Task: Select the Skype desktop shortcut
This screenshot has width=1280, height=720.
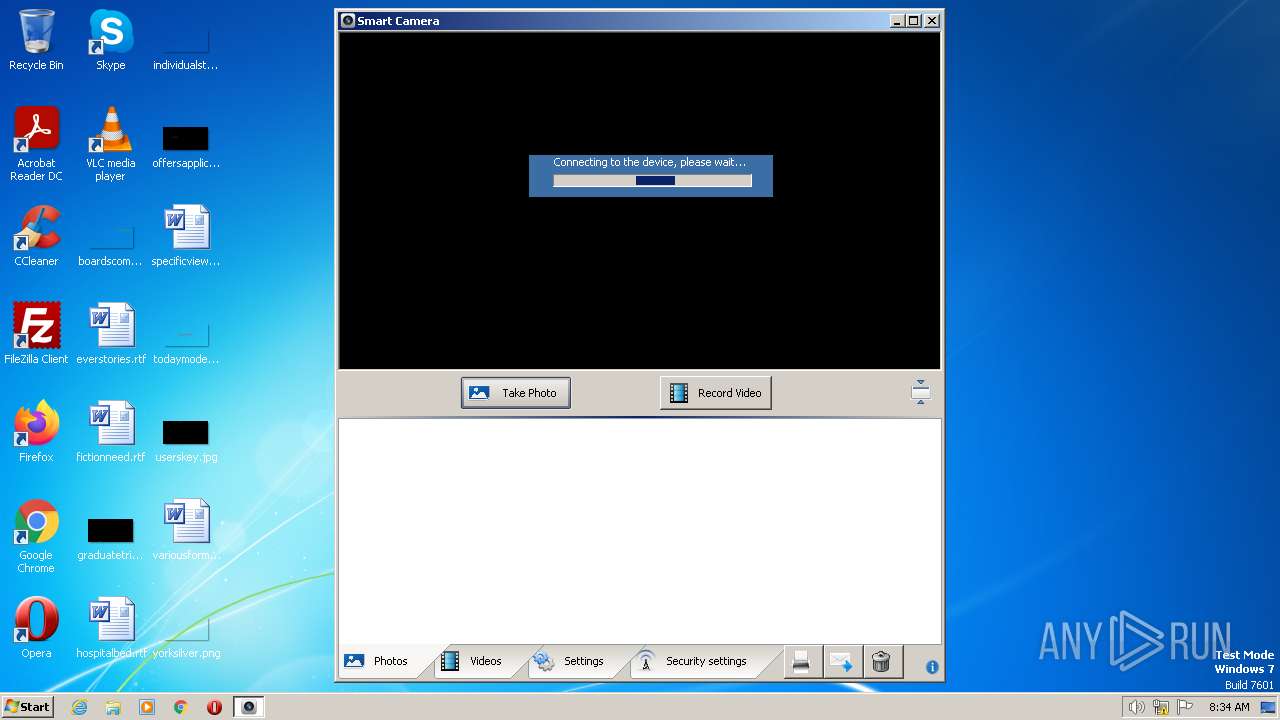Action: [110, 40]
